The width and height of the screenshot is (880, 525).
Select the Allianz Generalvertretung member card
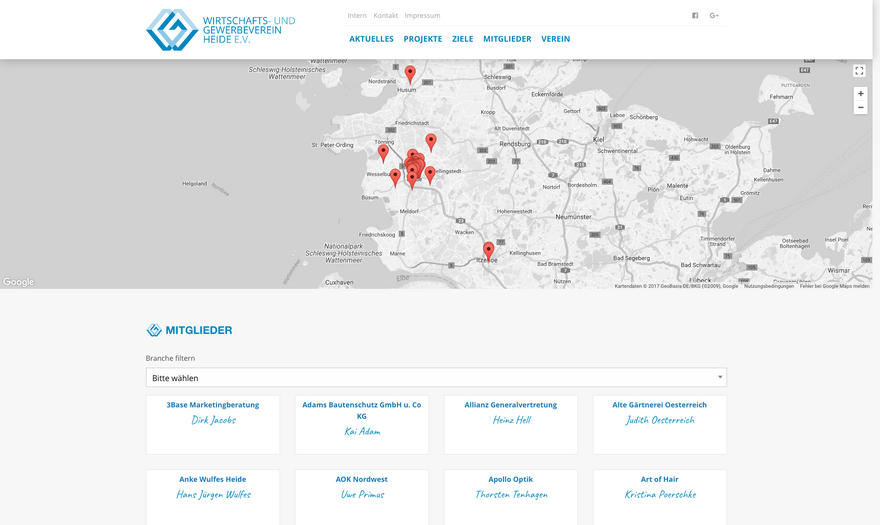[511, 424]
